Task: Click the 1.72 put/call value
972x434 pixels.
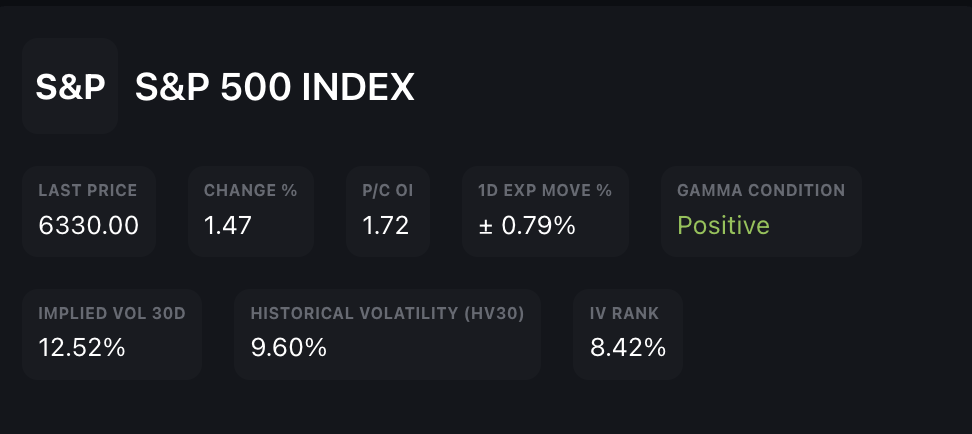Action: click(386, 225)
